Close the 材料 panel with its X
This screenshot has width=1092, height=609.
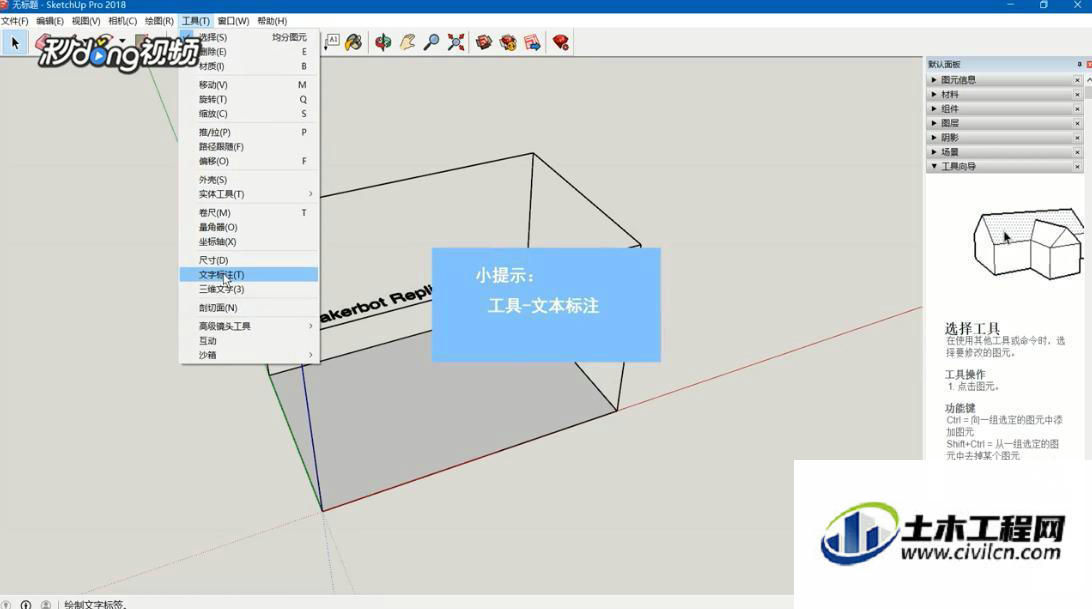tap(1077, 94)
